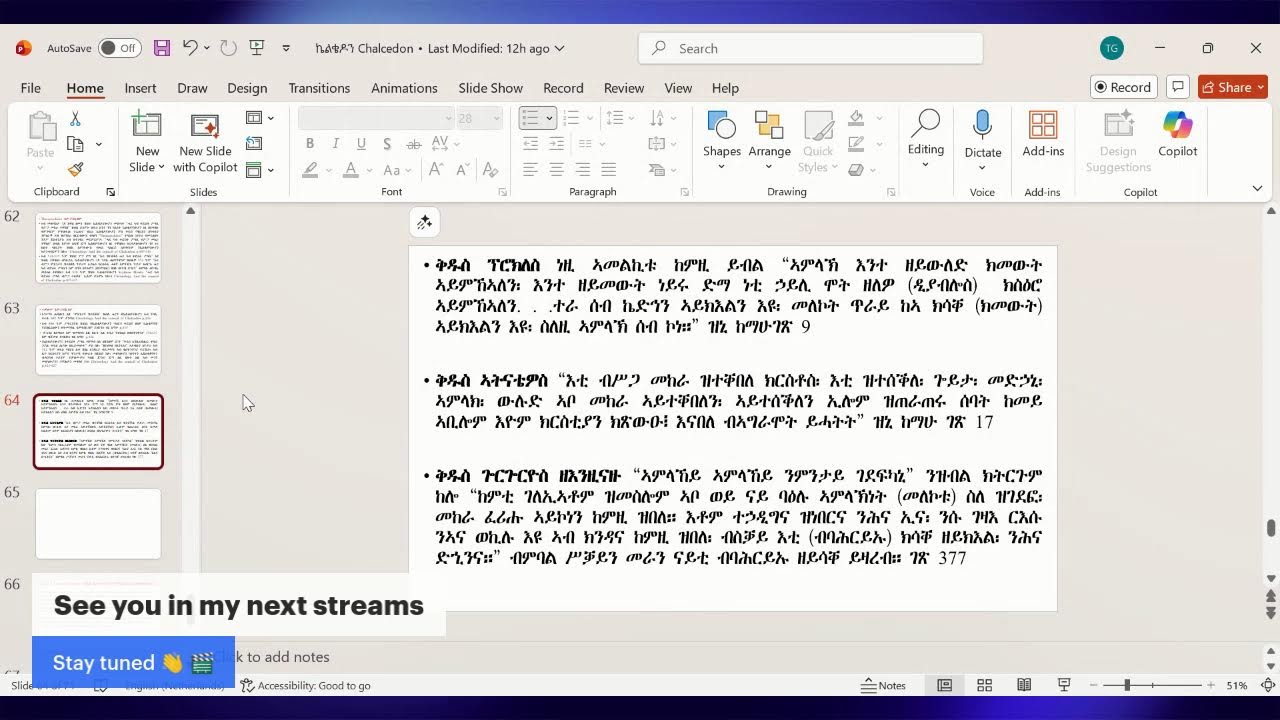Toggle the Notes pane in status bar
This screenshot has width=1280, height=720.
coord(883,685)
